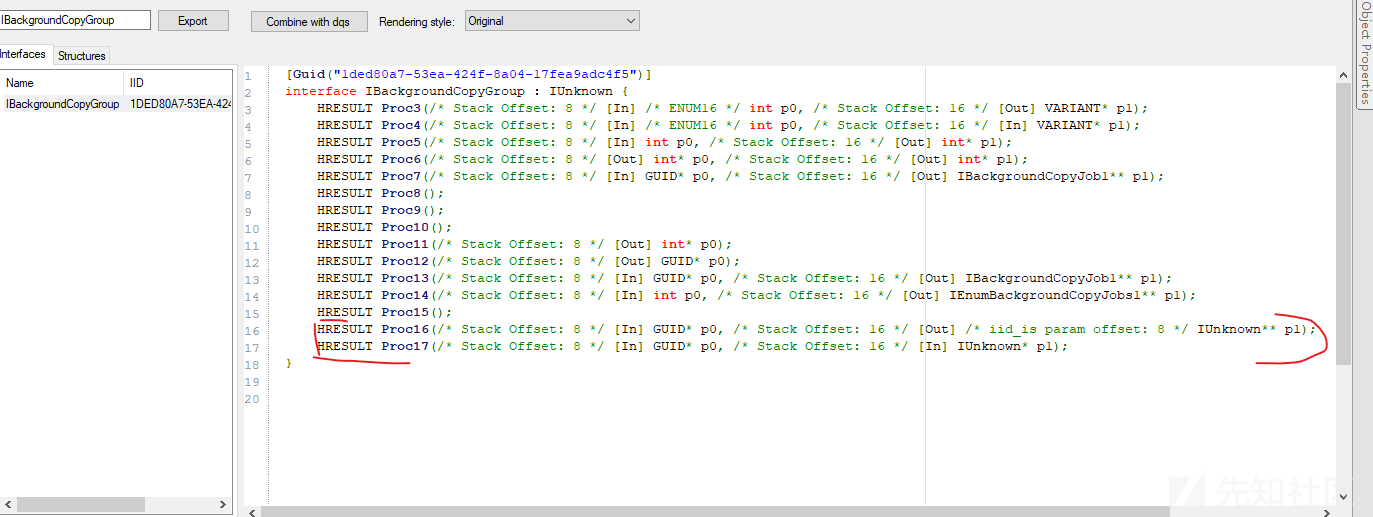The width and height of the screenshot is (1373, 517).
Task: Sort by the Name column header
Action: click(x=62, y=83)
